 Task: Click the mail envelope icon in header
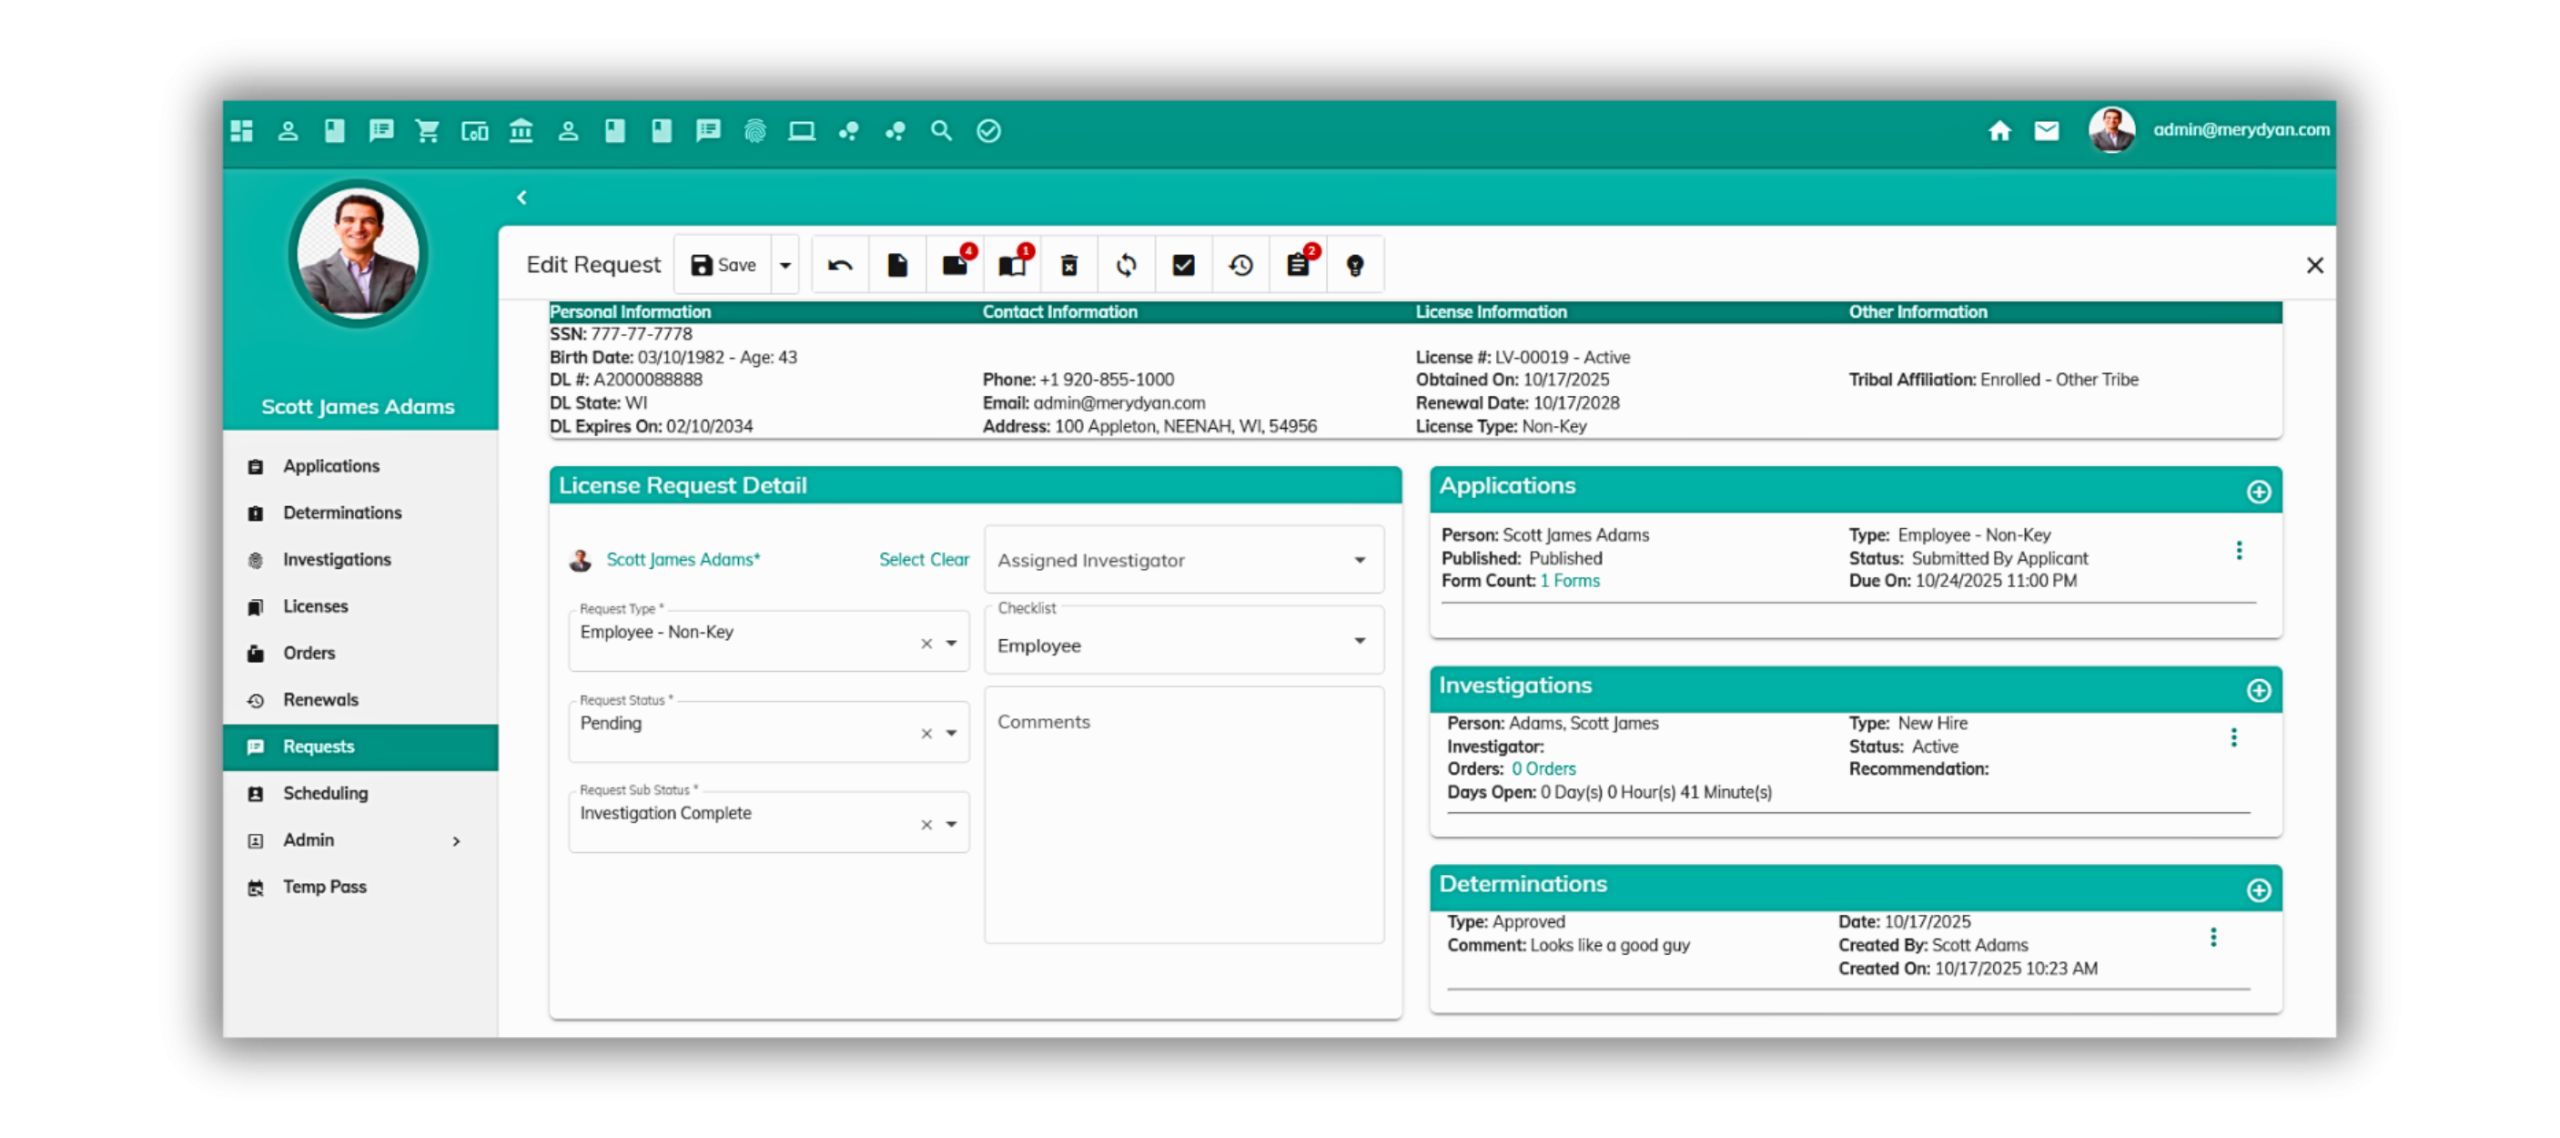coord(2046,131)
